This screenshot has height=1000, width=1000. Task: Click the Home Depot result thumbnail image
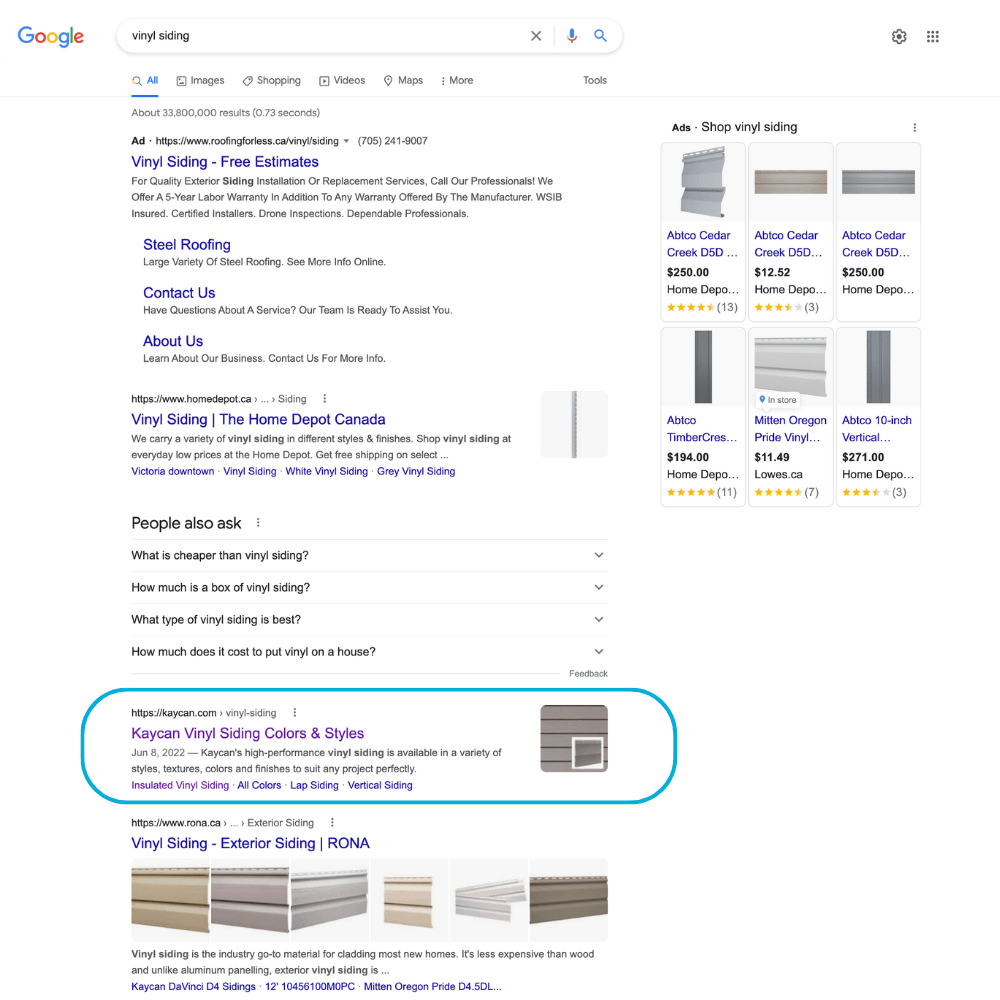pos(574,425)
